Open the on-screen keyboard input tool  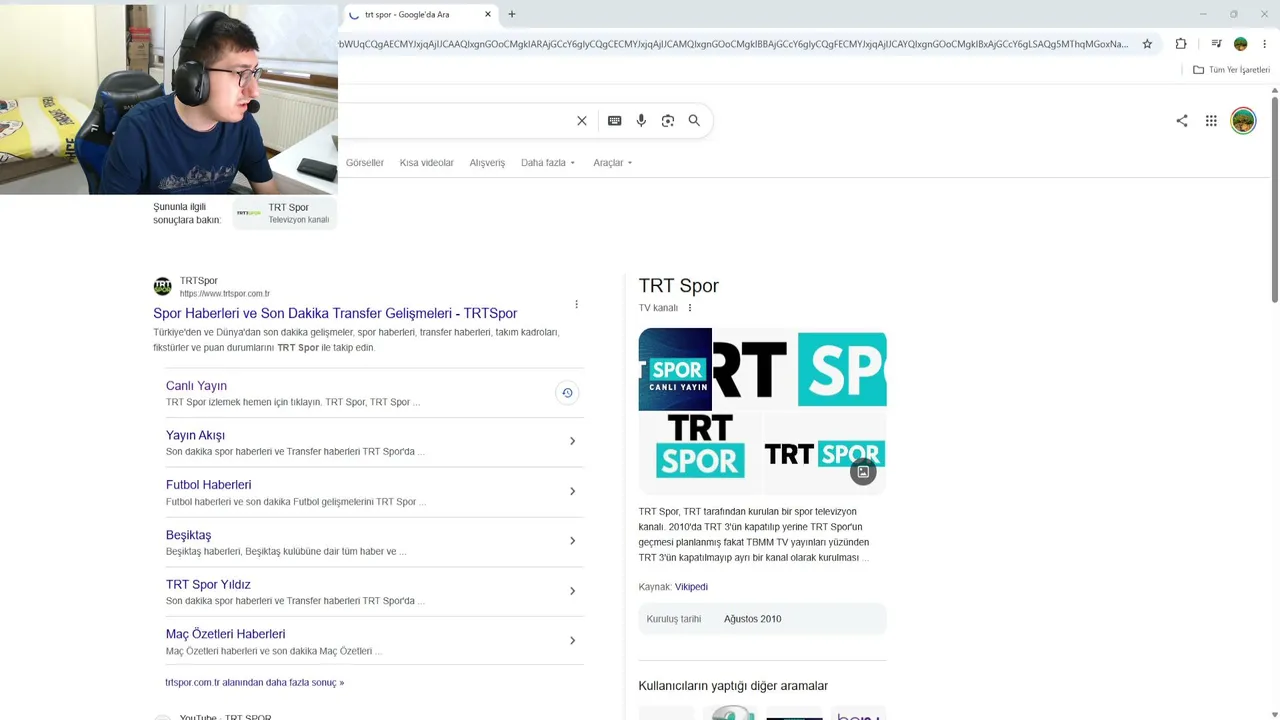pyautogui.click(x=615, y=121)
